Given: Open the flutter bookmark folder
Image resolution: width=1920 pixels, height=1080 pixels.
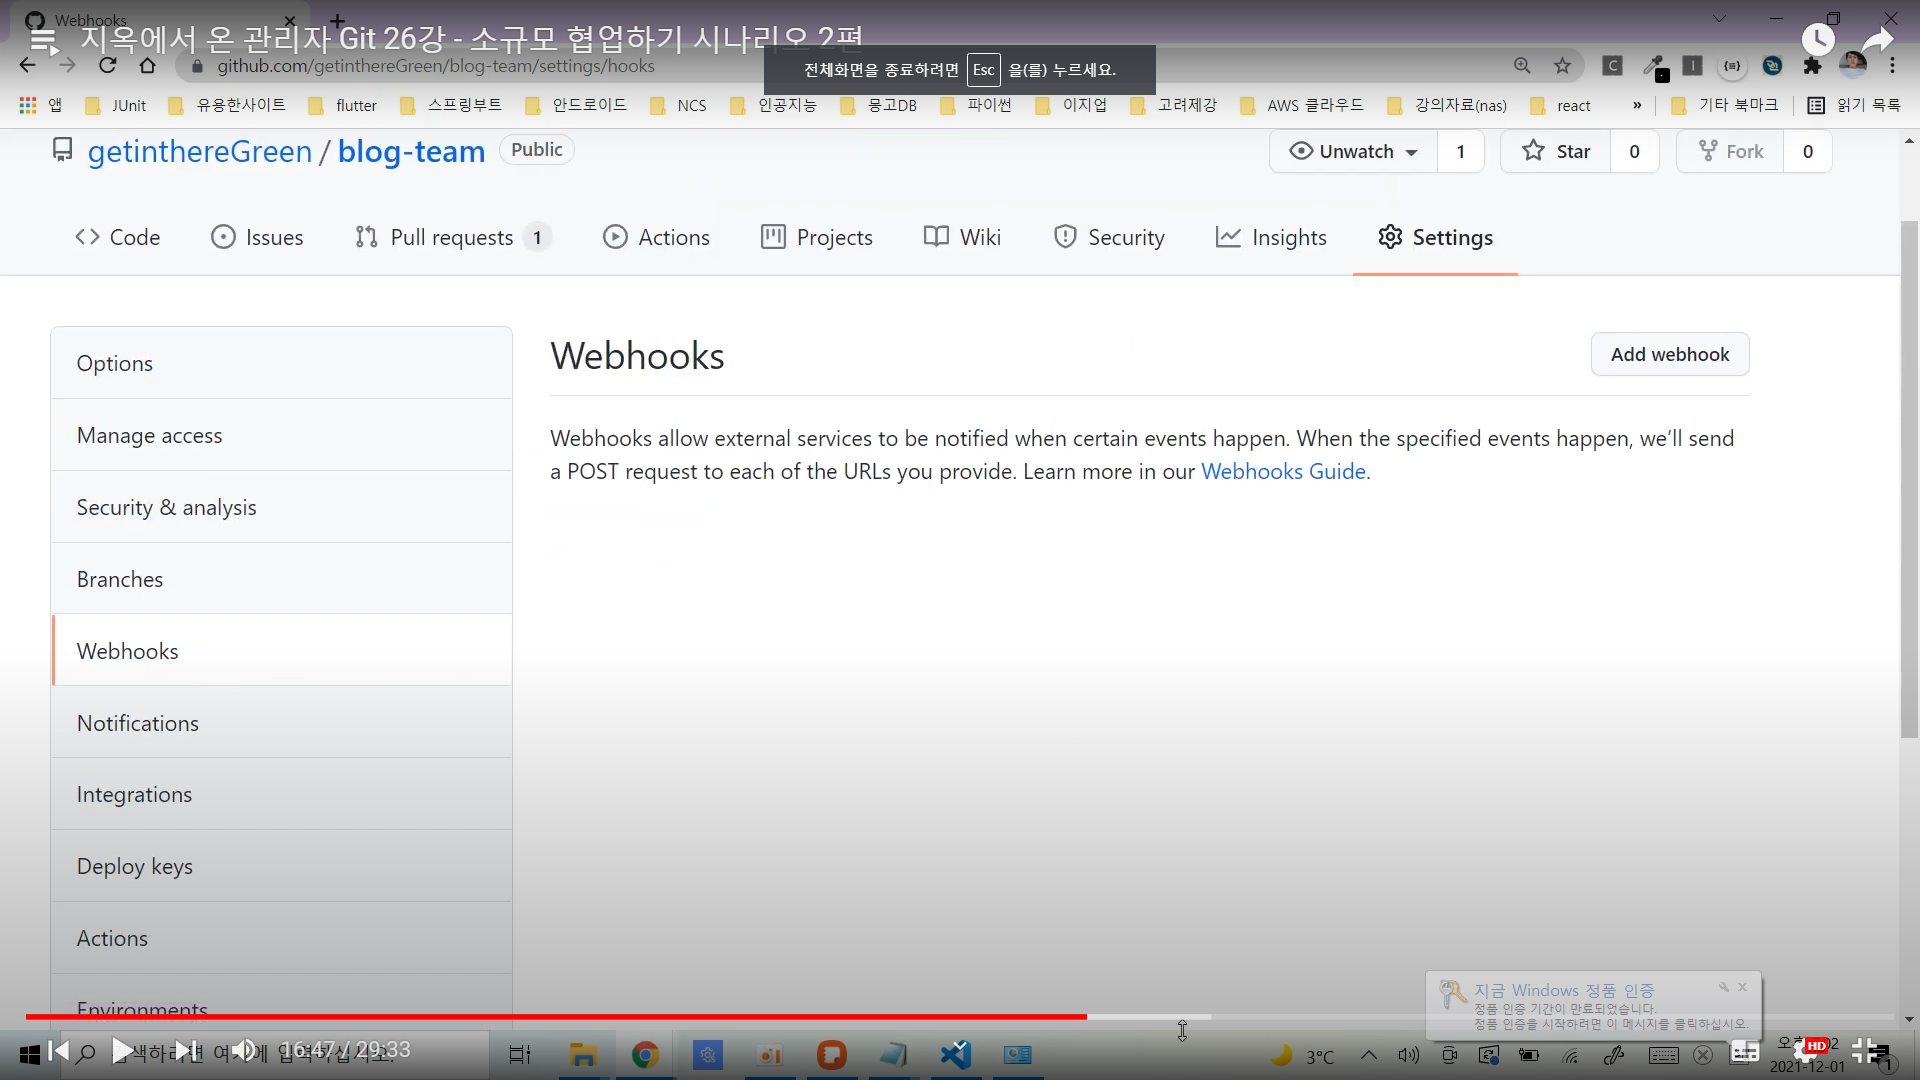Looking at the screenshot, I should (x=343, y=105).
